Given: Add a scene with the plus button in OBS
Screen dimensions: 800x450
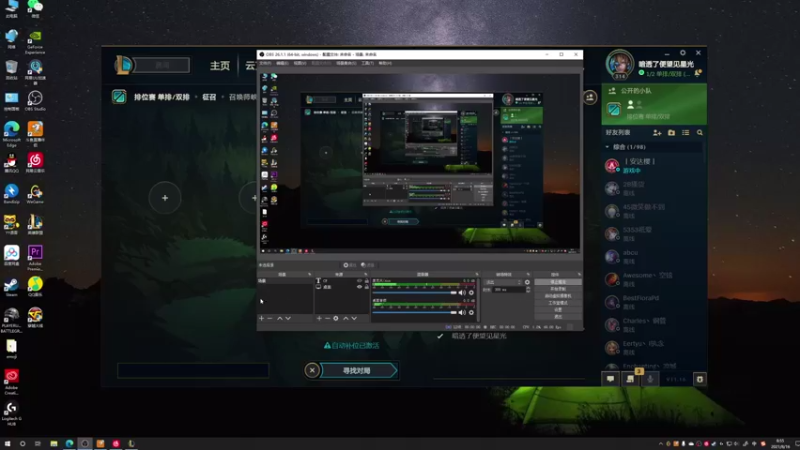Looking at the screenshot, I should tap(262, 318).
